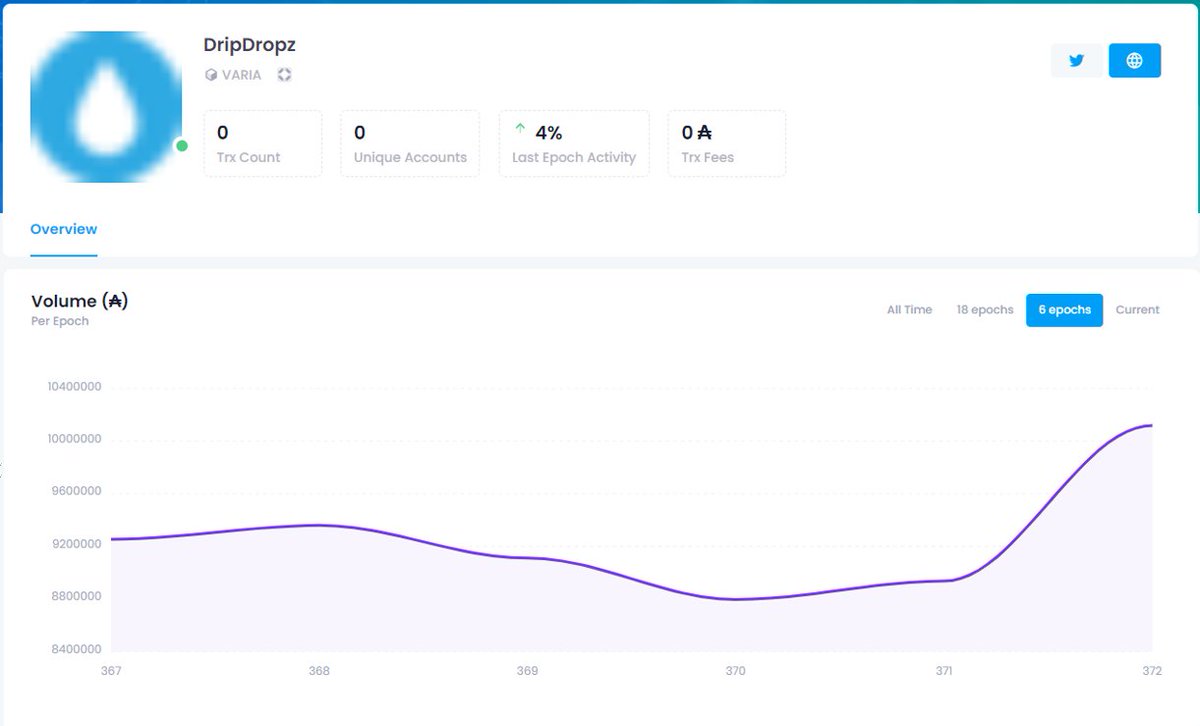Click the VARIA cube icon
This screenshot has width=1200, height=726.
pos(210,74)
